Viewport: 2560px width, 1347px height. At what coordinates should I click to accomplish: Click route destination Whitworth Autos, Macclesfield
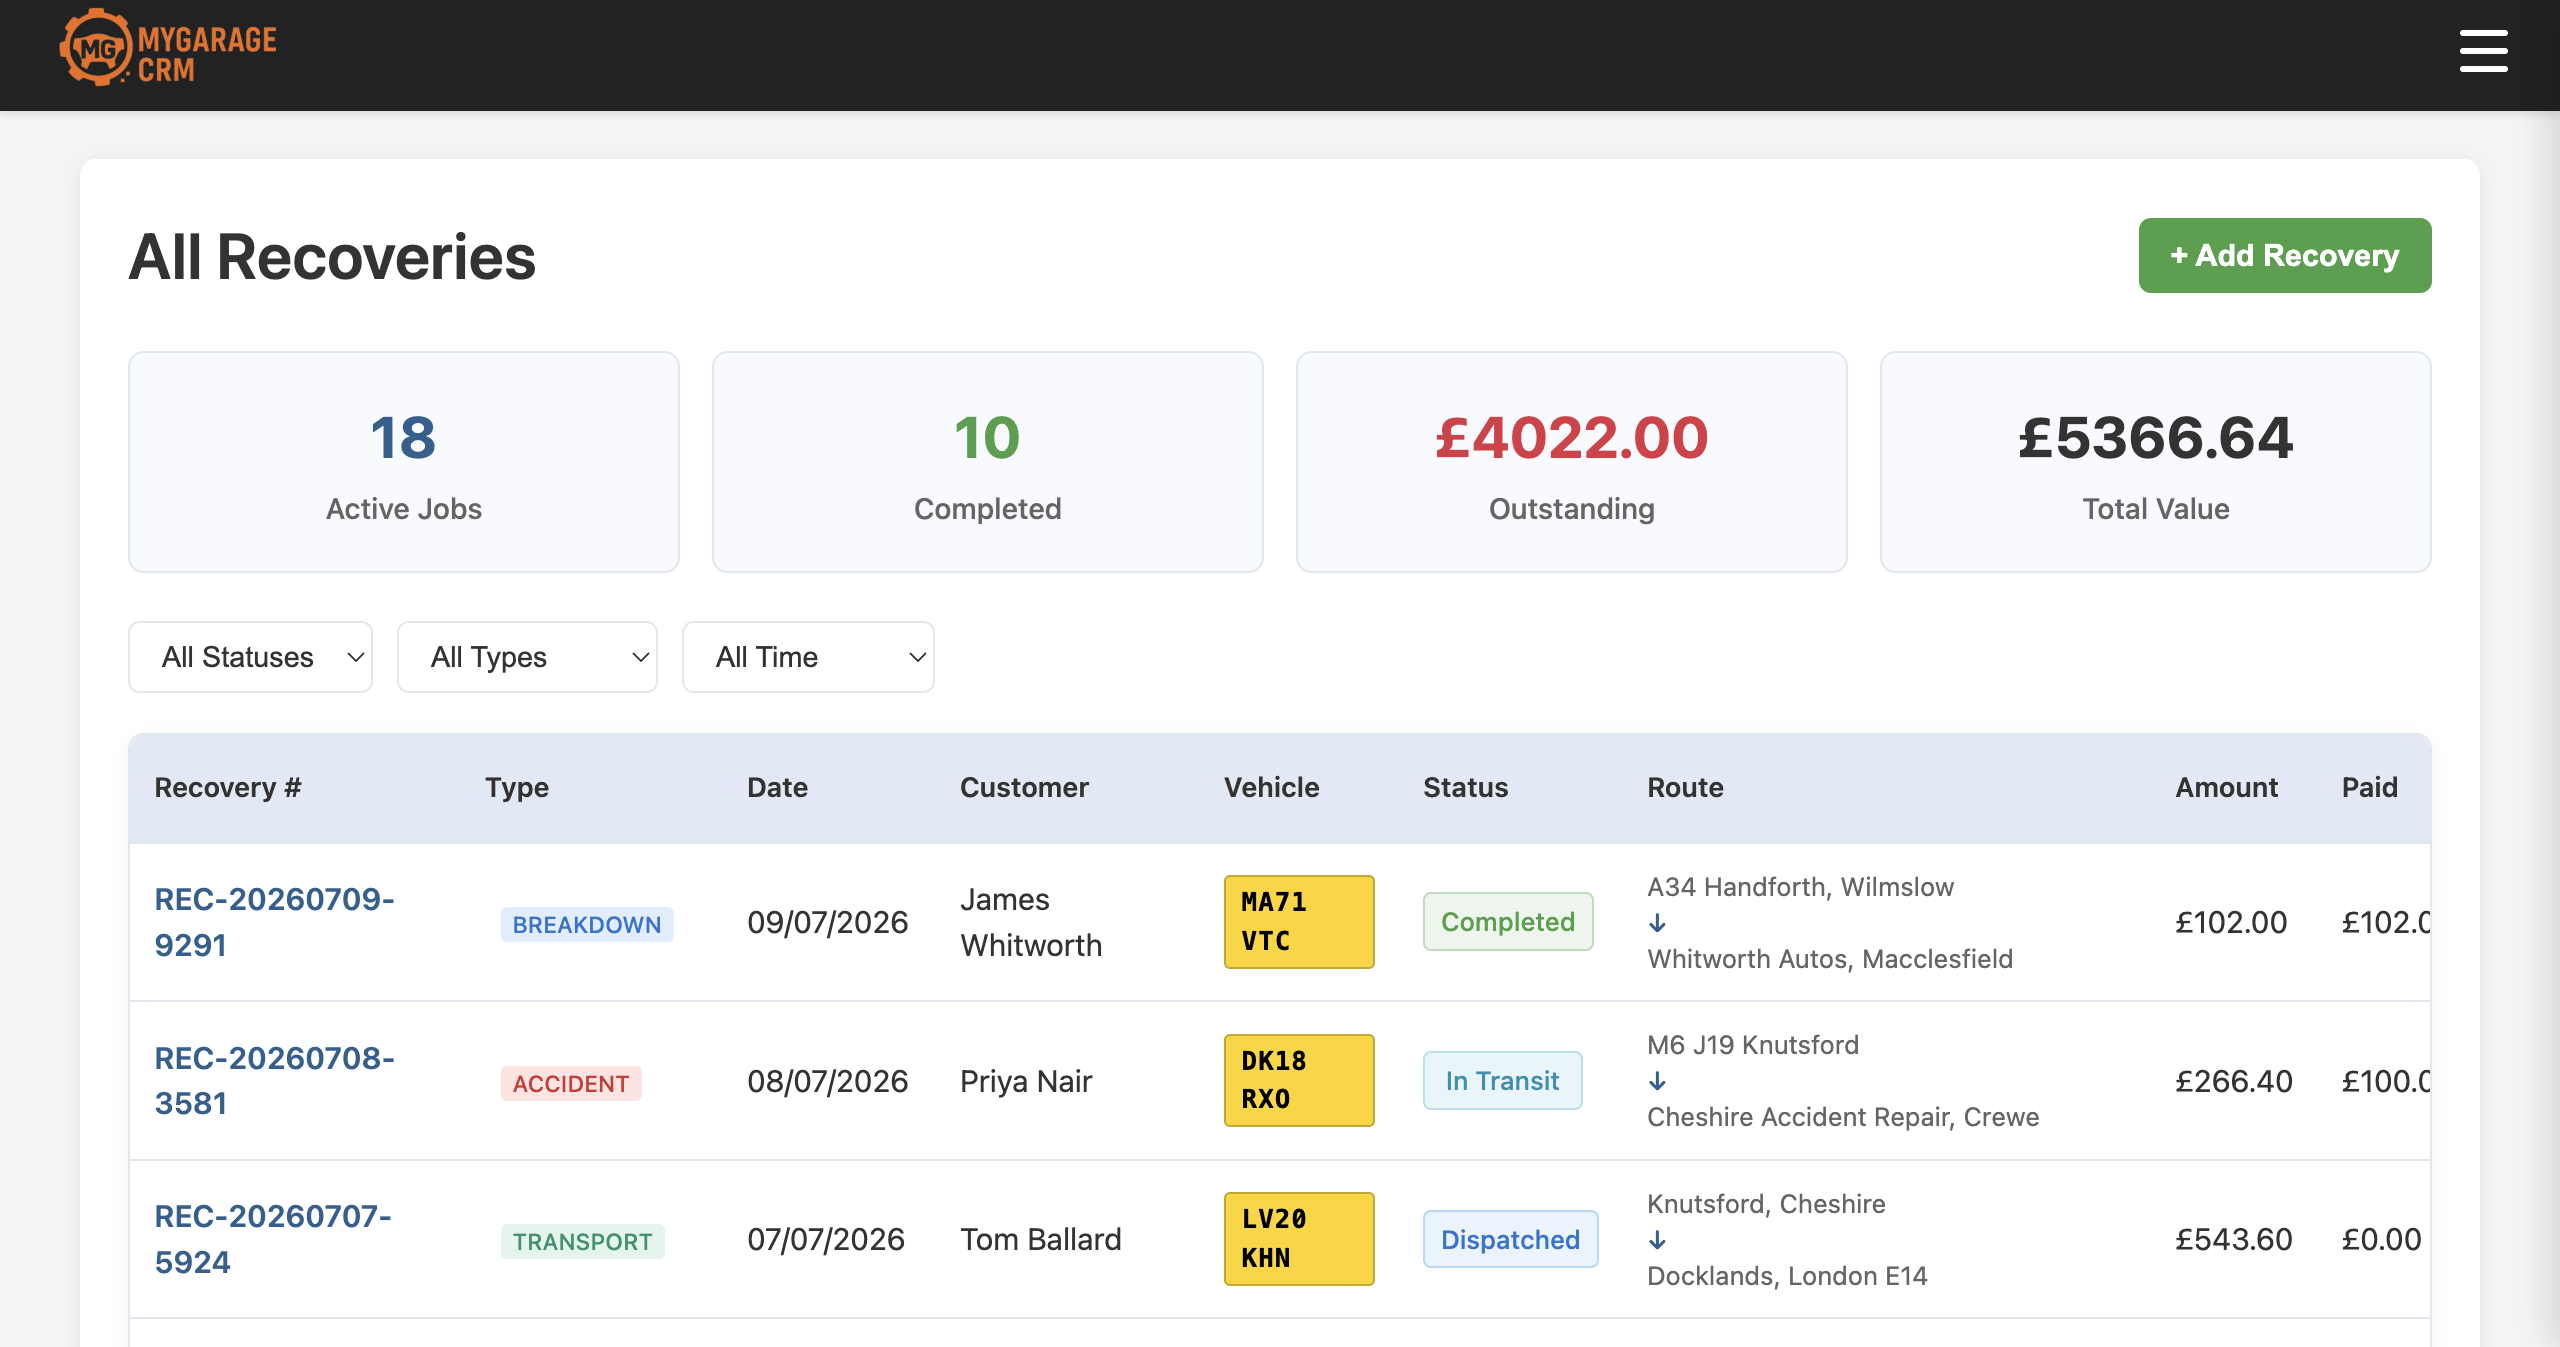click(1830, 959)
